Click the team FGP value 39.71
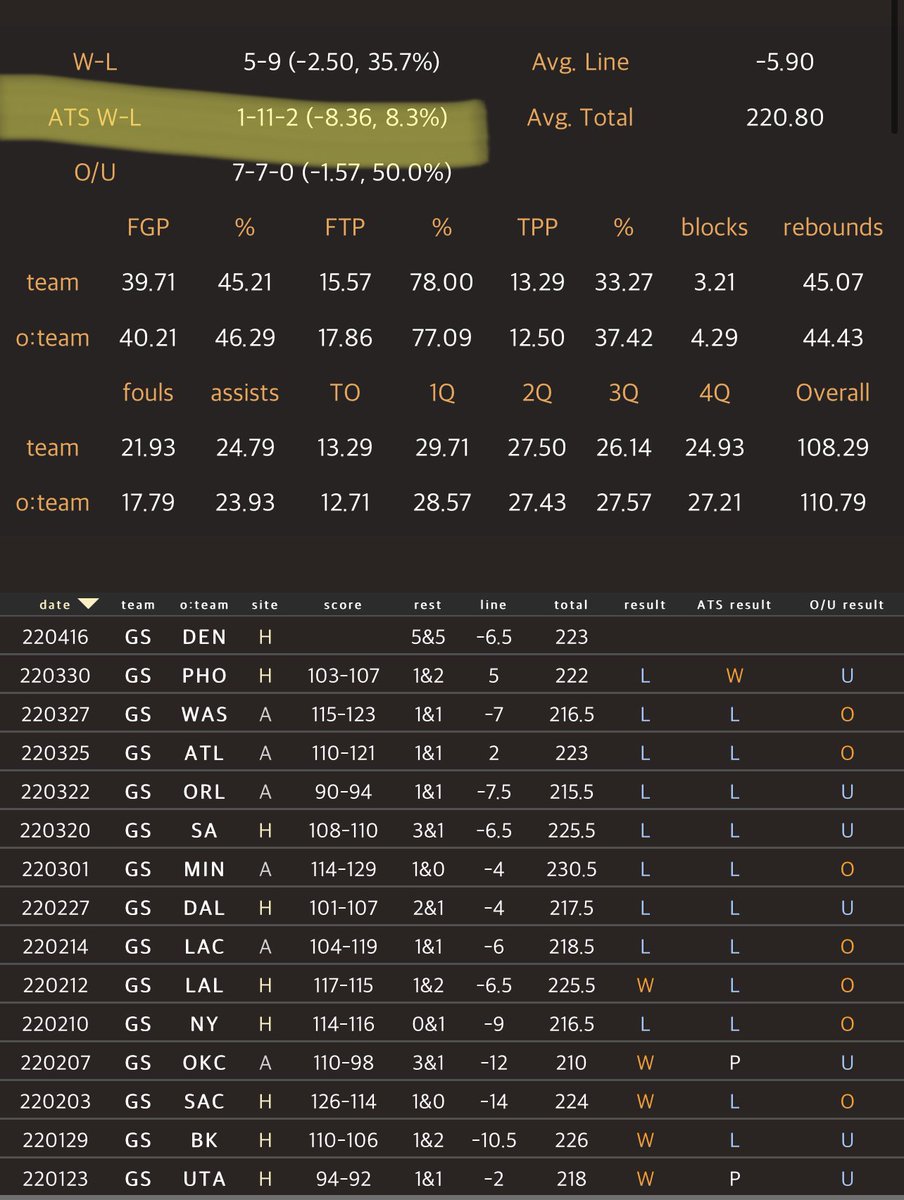Image resolution: width=904 pixels, height=1200 pixels. tap(148, 283)
